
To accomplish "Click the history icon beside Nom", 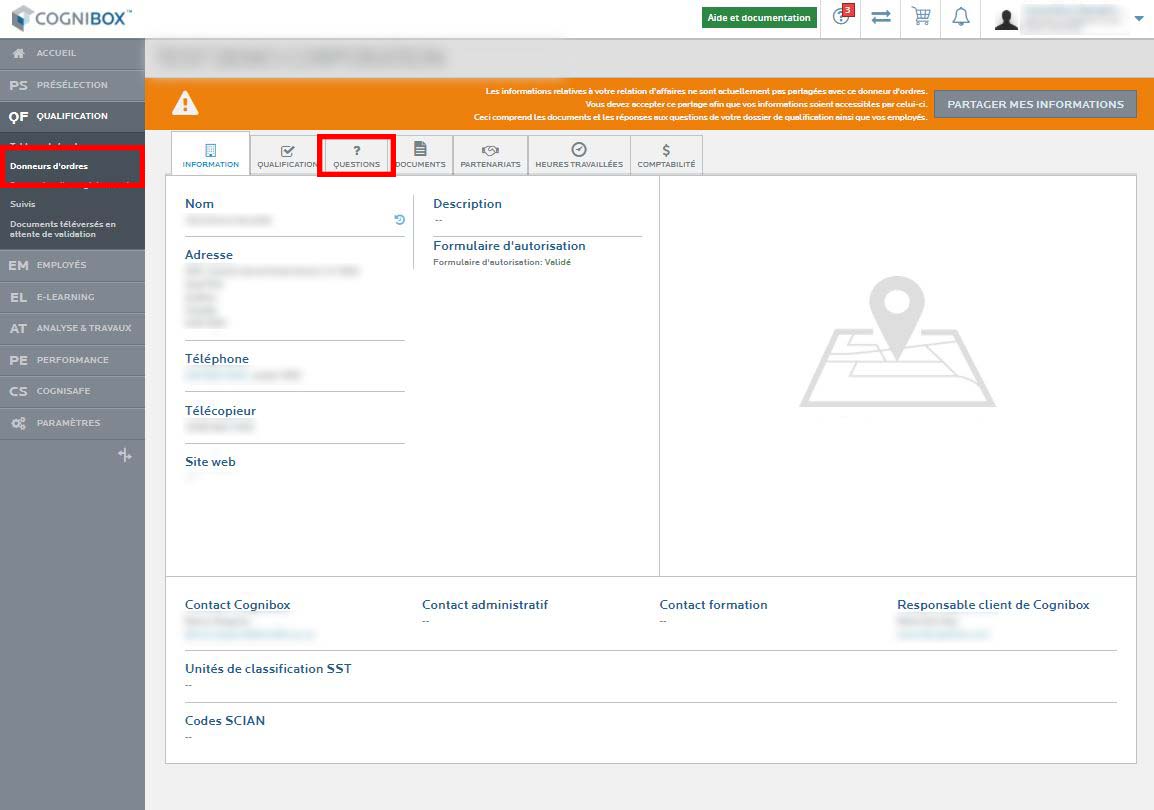I will (x=399, y=219).
